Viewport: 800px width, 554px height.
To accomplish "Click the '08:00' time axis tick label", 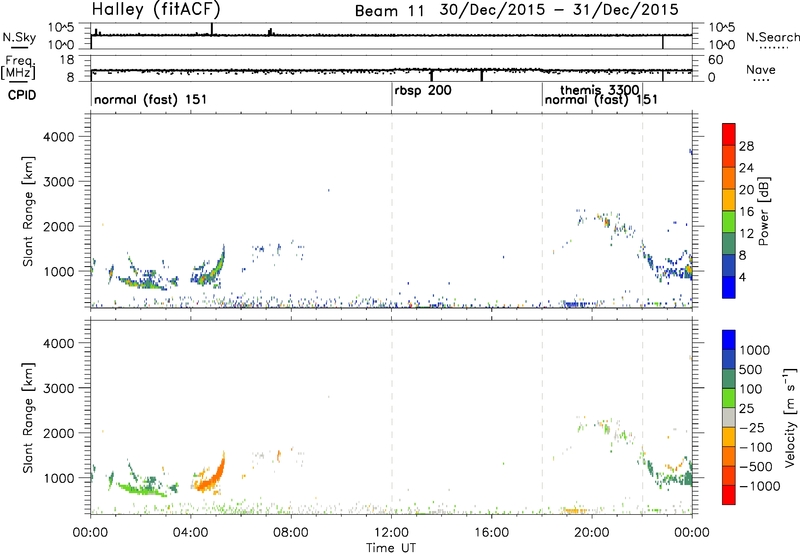I will 291,533.
